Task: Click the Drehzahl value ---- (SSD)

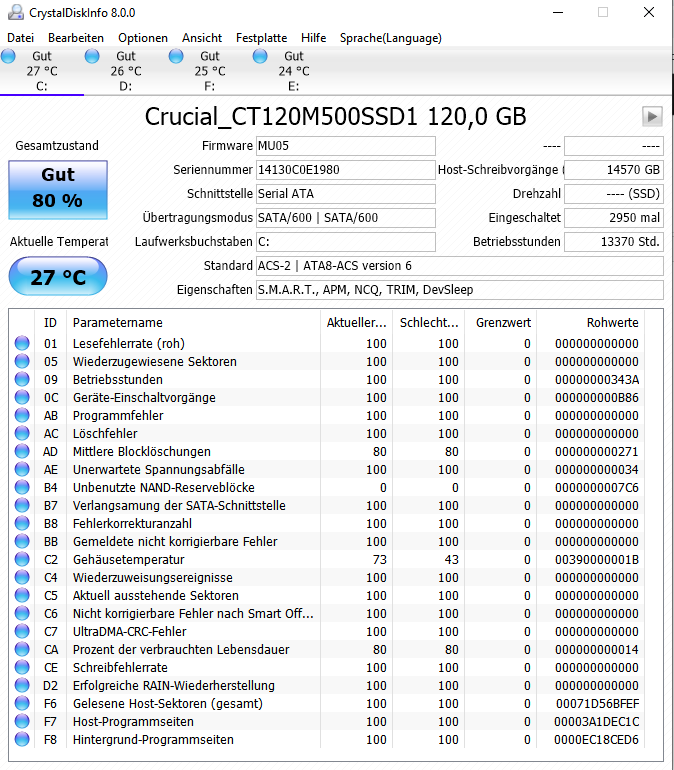Action: click(614, 194)
